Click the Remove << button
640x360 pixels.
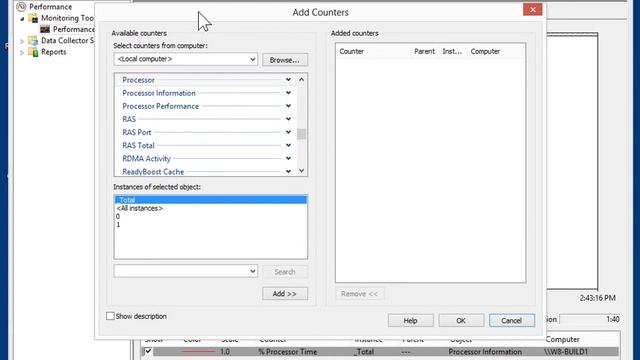click(x=360, y=293)
